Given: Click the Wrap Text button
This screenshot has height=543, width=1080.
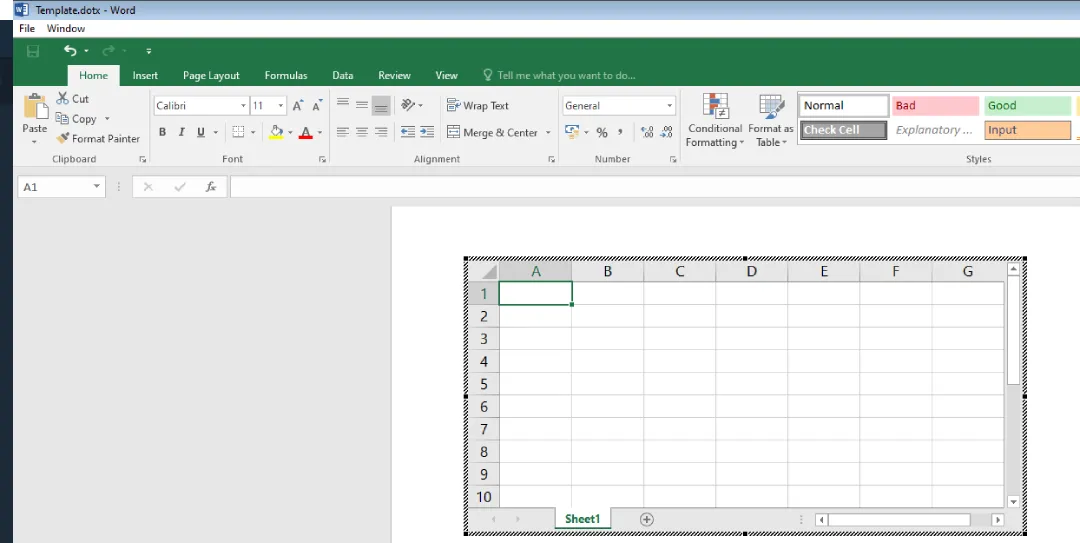Looking at the screenshot, I should click(477, 105).
